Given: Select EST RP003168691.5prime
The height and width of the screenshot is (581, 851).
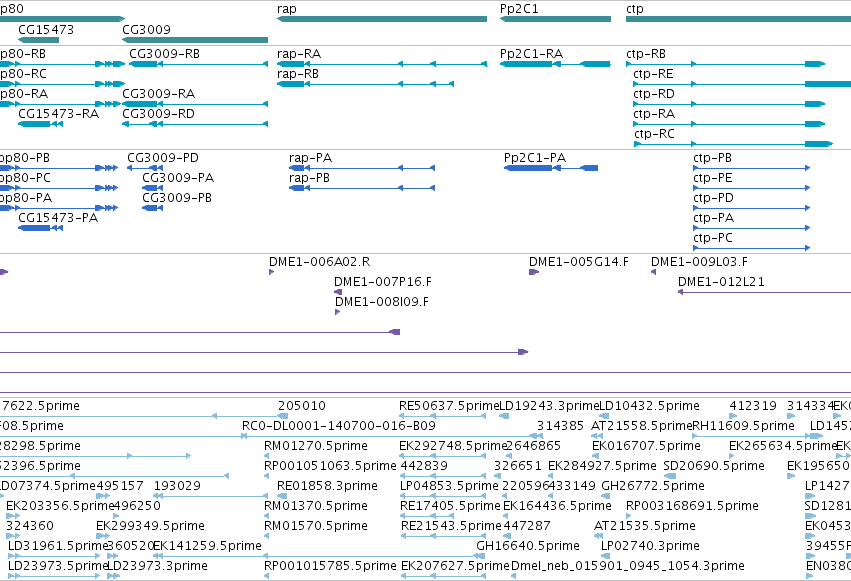Looking at the screenshot, I should pos(692,506).
